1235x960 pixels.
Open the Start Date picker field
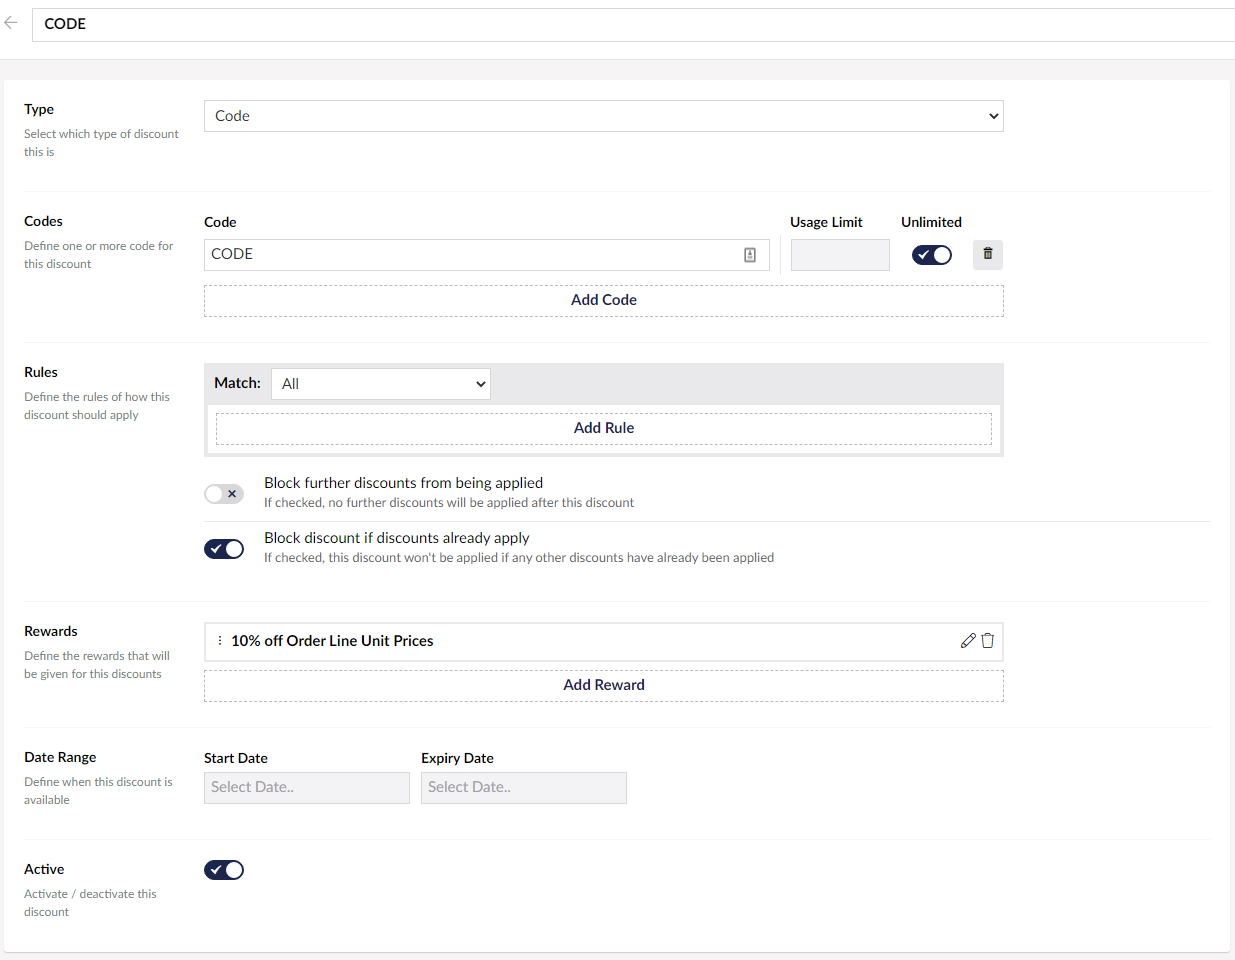pyautogui.click(x=307, y=788)
